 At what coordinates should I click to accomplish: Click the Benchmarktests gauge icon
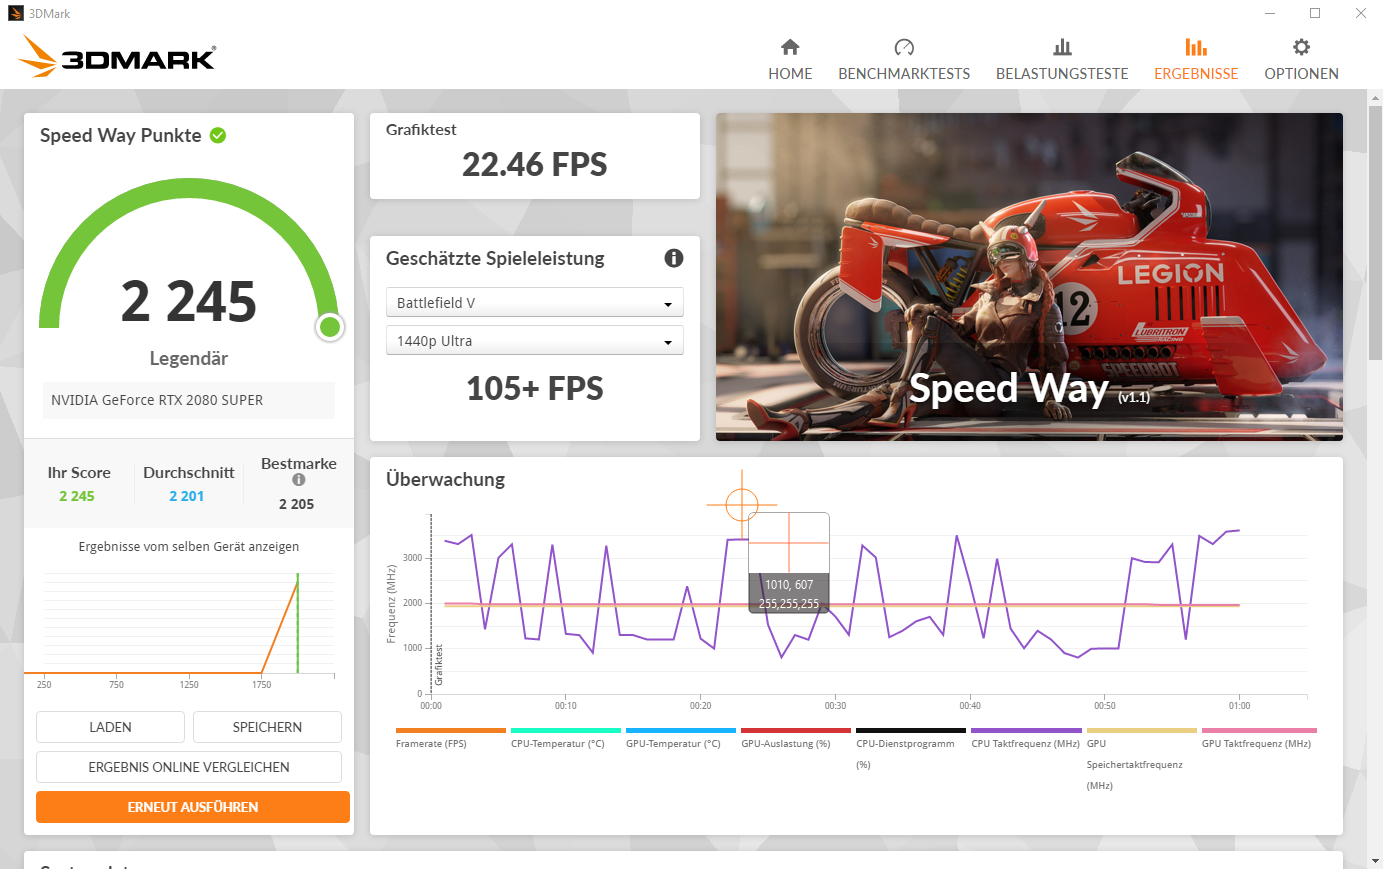click(x=904, y=47)
